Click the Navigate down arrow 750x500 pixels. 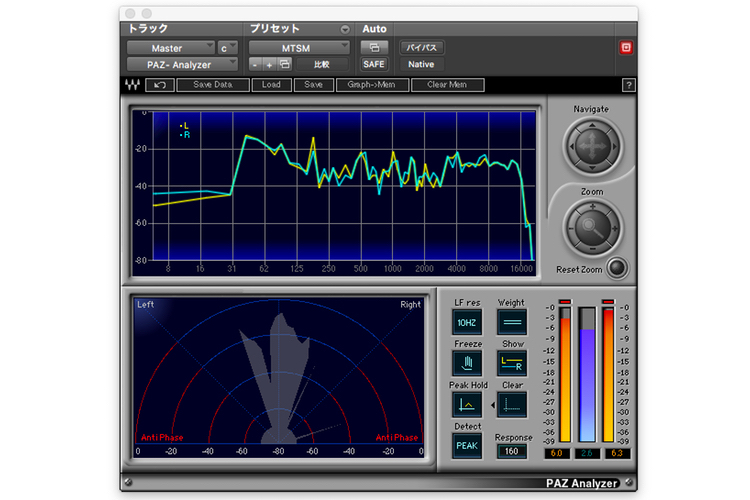[x=593, y=167]
